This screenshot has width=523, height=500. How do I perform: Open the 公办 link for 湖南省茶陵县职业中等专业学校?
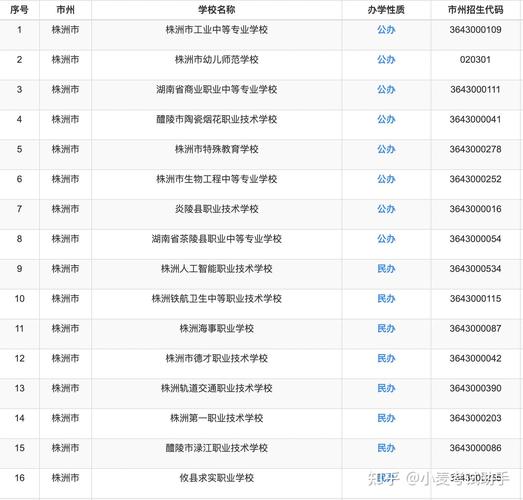pyautogui.click(x=386, y=239)
